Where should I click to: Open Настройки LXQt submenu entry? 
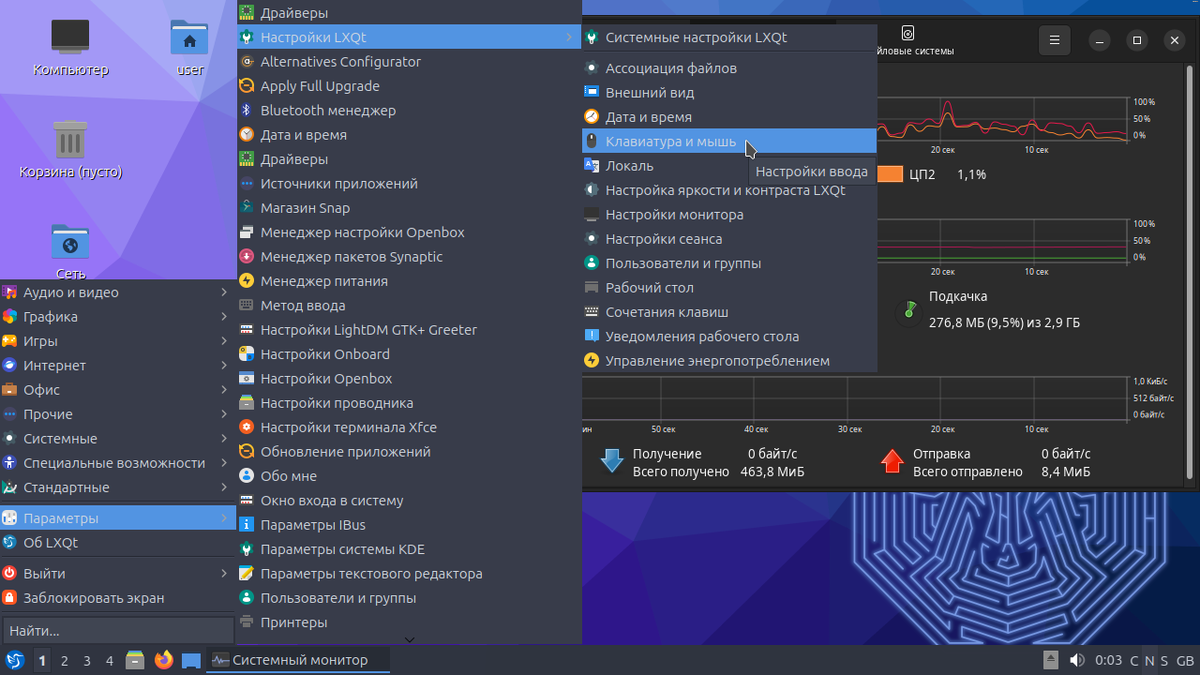point(409,37)
